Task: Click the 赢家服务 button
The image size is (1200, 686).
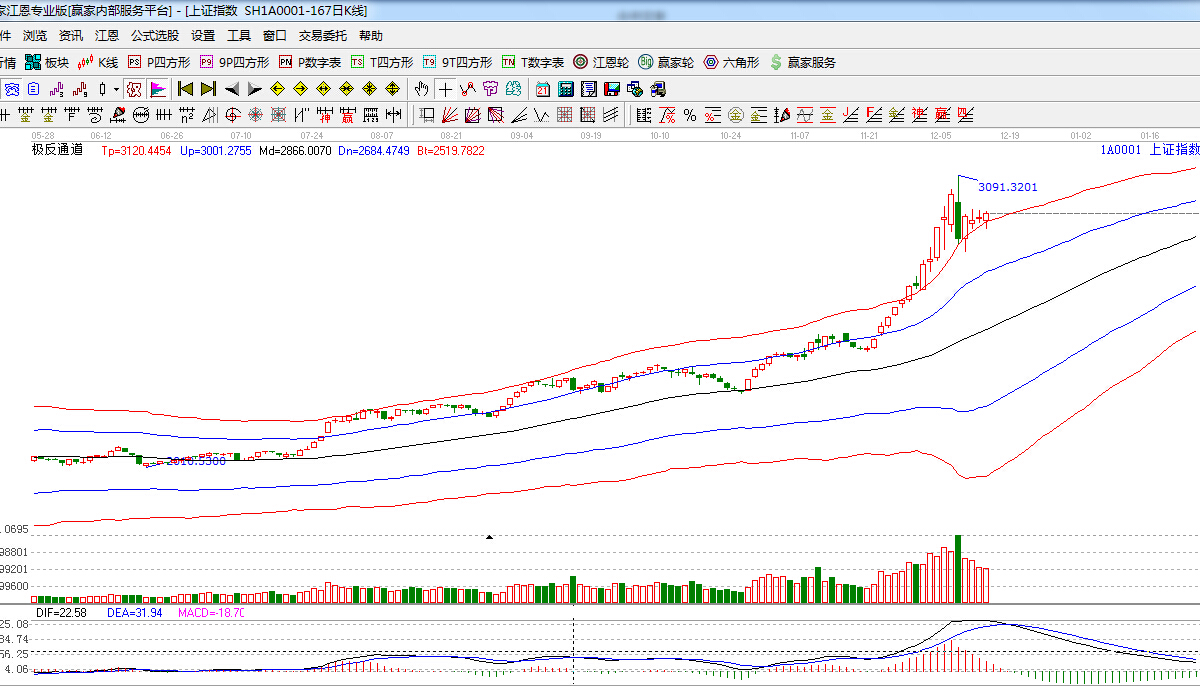Action: pyautogui.click(x=802, y=62)
